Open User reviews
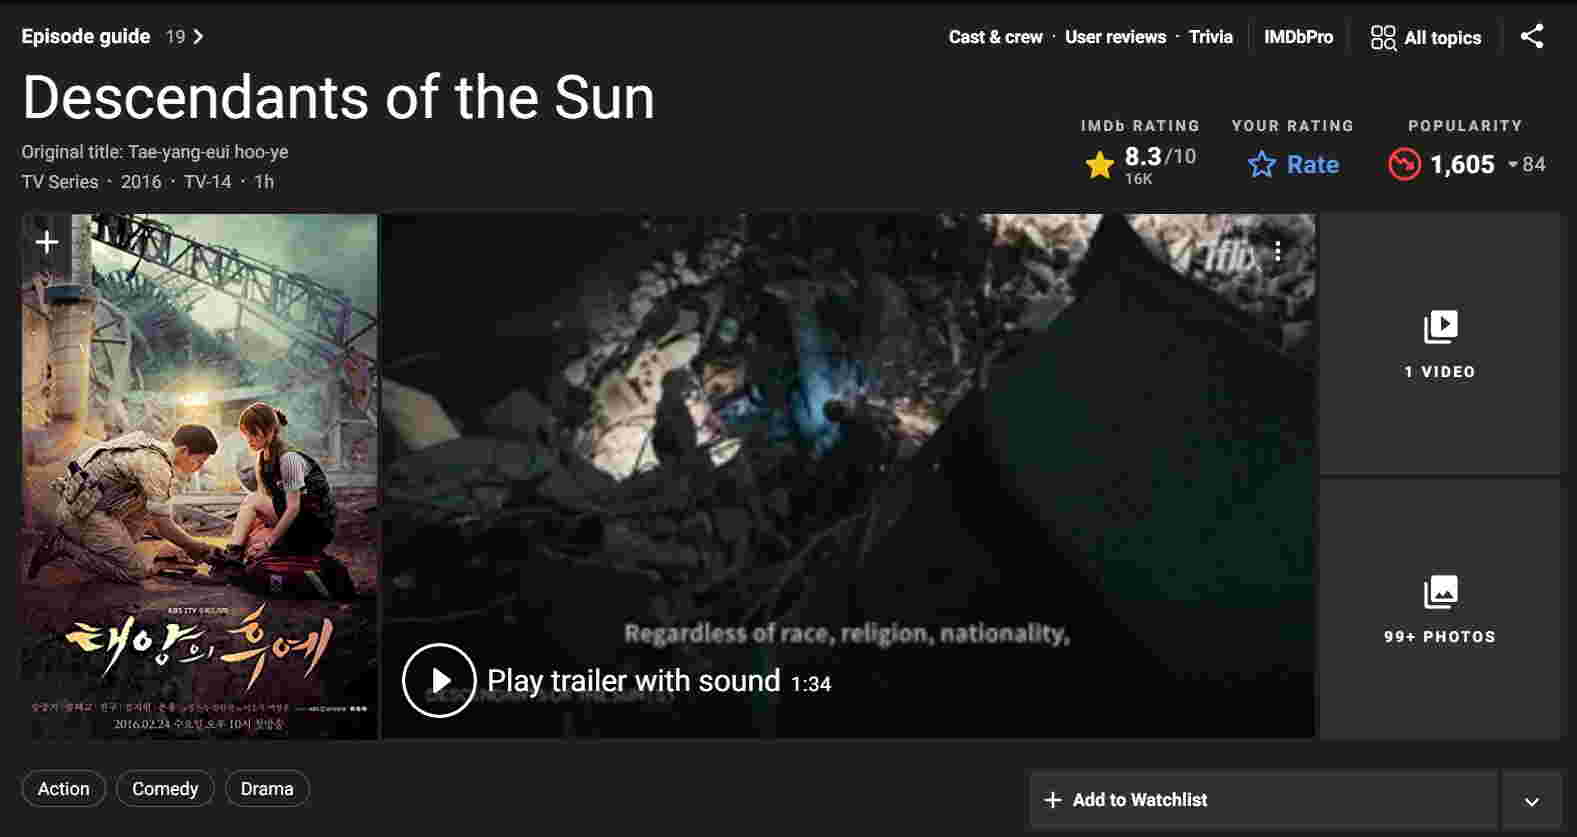This screenshot has width=1577, height=837. click(1115, 37)
